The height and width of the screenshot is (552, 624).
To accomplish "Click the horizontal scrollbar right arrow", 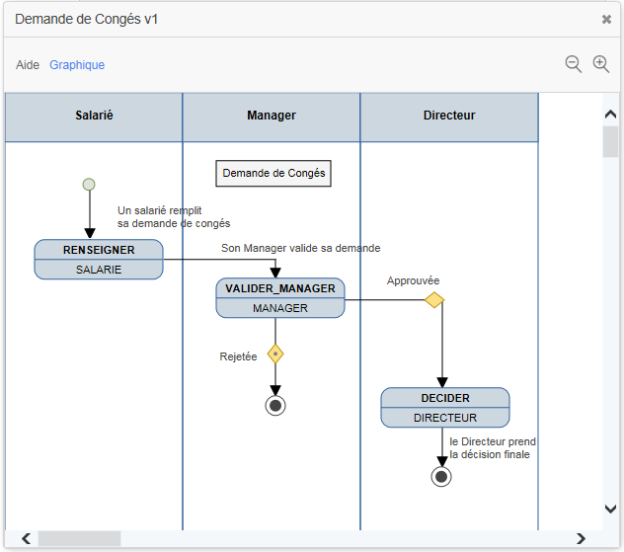I will coord(581,539).
